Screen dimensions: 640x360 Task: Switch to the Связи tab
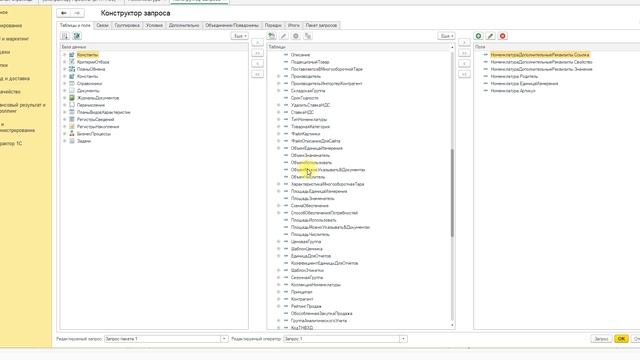point(102,25)
